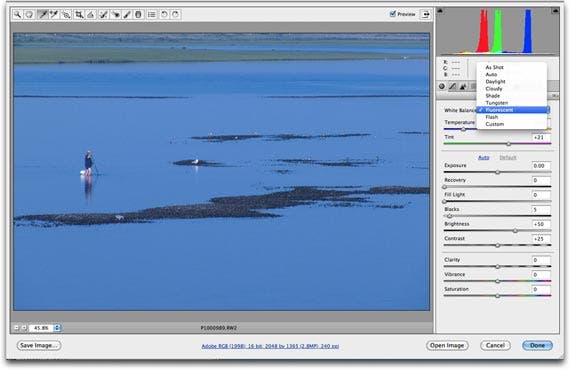Click the Tint value field +21
Viewport: 570px width, 370px height.
click(541, 137)
